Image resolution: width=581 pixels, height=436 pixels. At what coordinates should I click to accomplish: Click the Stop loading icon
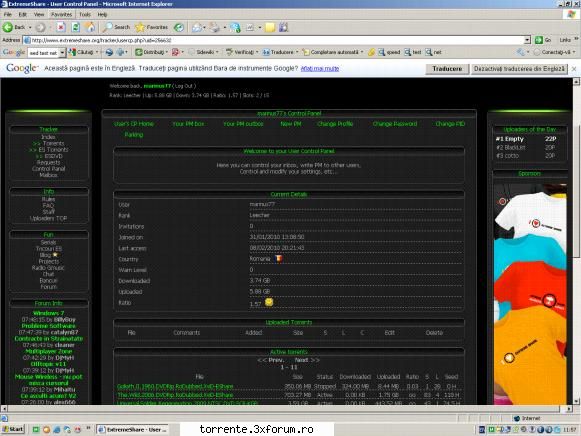[x=61, y=27]
